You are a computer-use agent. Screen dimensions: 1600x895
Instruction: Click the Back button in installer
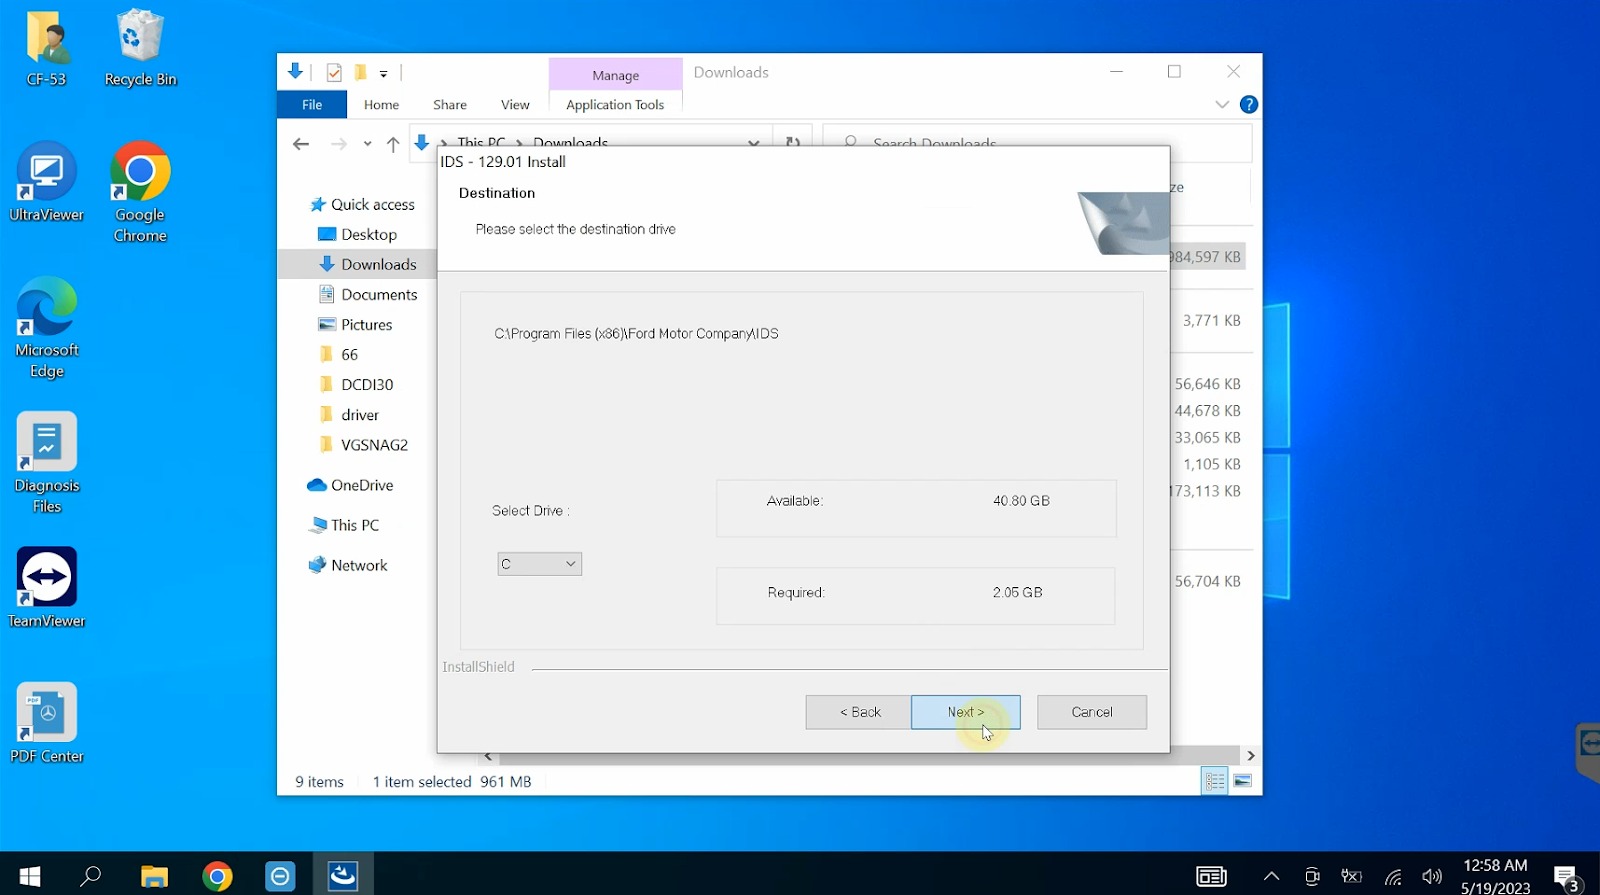[x=859, y=712]
